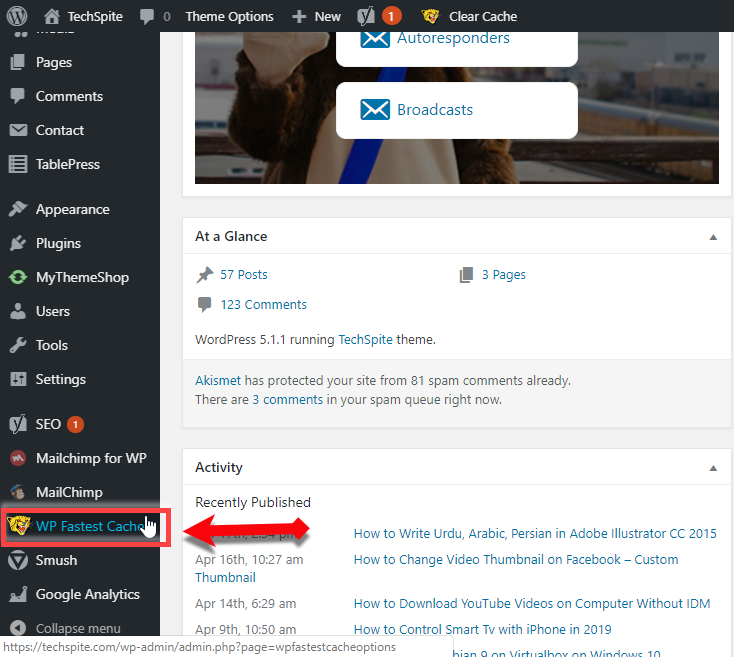The image size is (734, 657).
Task: Click the Autoresponders envelope icon
Action: pyautogui.click(x=374, y=38)
